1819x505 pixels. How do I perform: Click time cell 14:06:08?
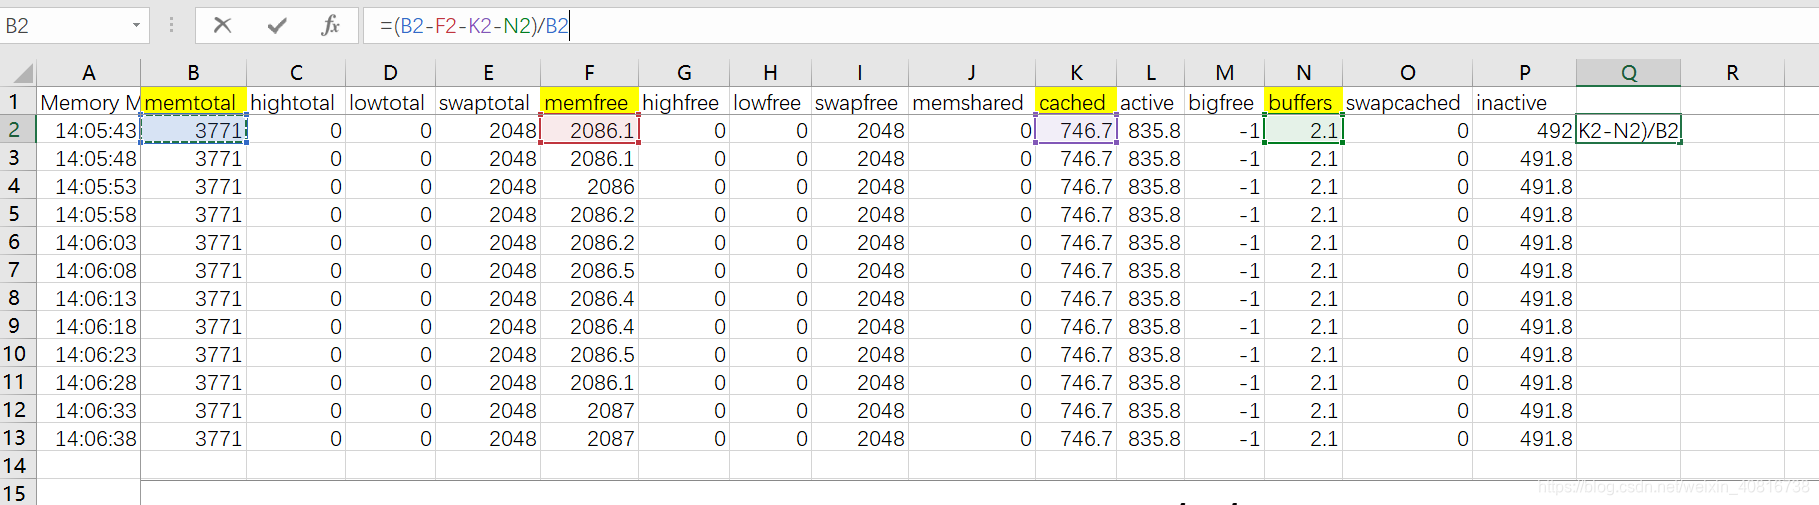tap(89, 270)
